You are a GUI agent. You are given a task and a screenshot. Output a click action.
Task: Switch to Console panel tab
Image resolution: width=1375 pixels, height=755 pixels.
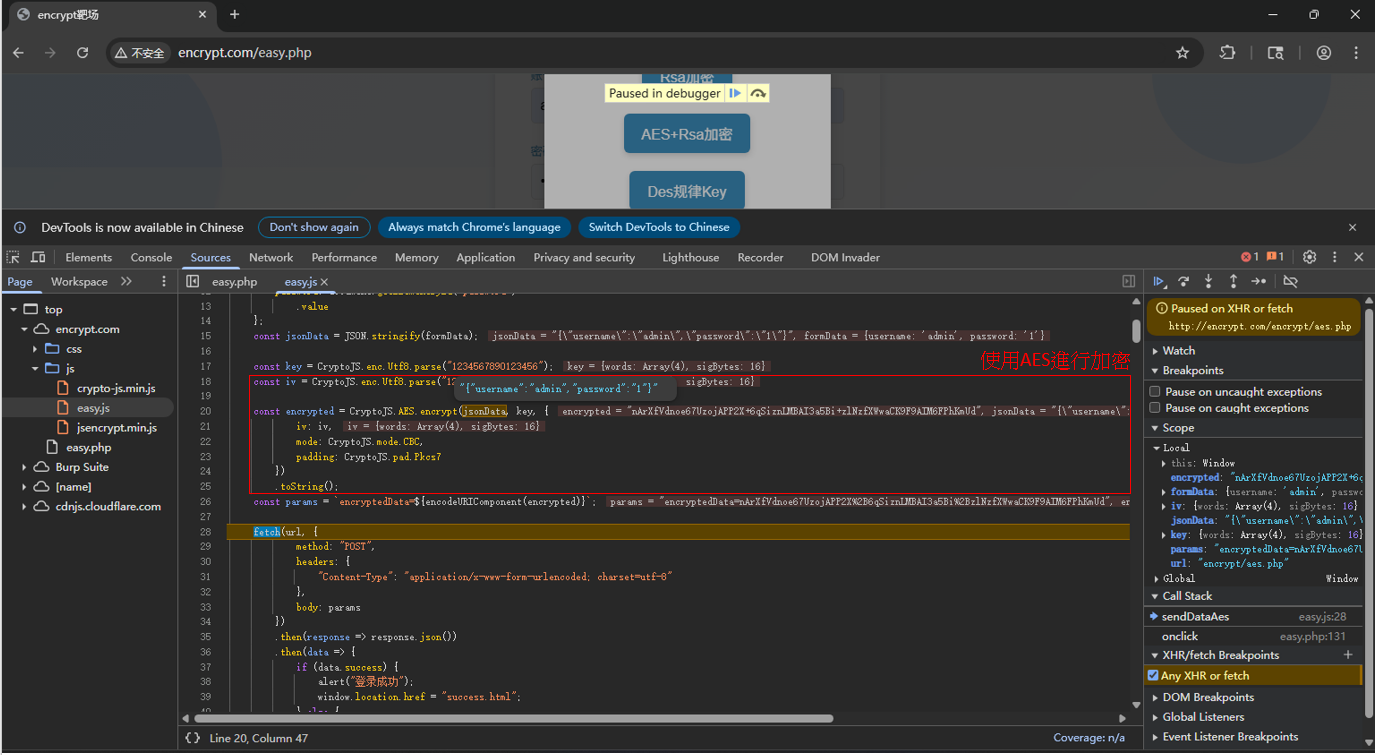tap(151, 258)
